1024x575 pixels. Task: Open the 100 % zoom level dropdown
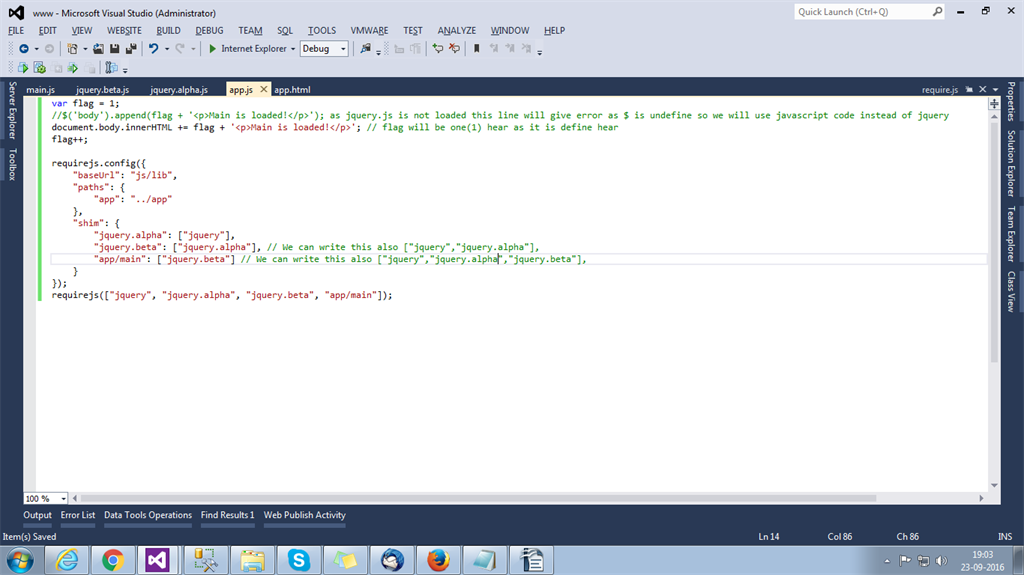(x=64, y=498)
